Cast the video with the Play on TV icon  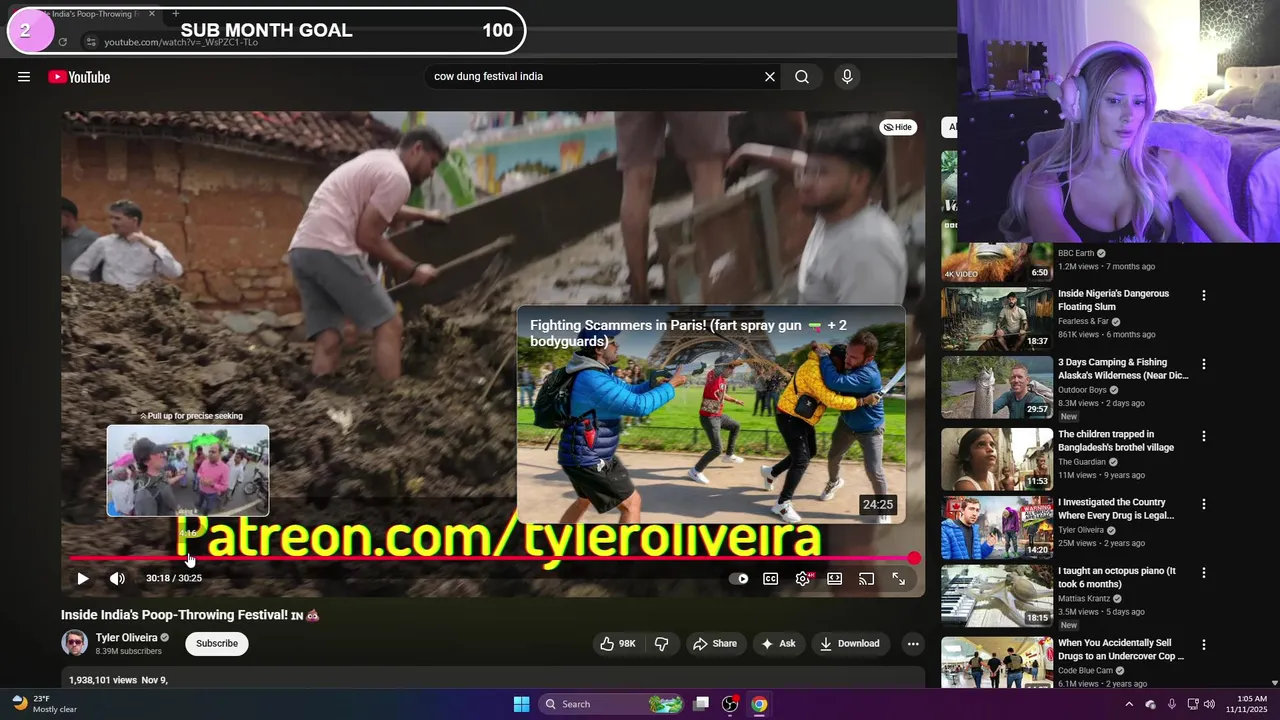pos(867,578)
